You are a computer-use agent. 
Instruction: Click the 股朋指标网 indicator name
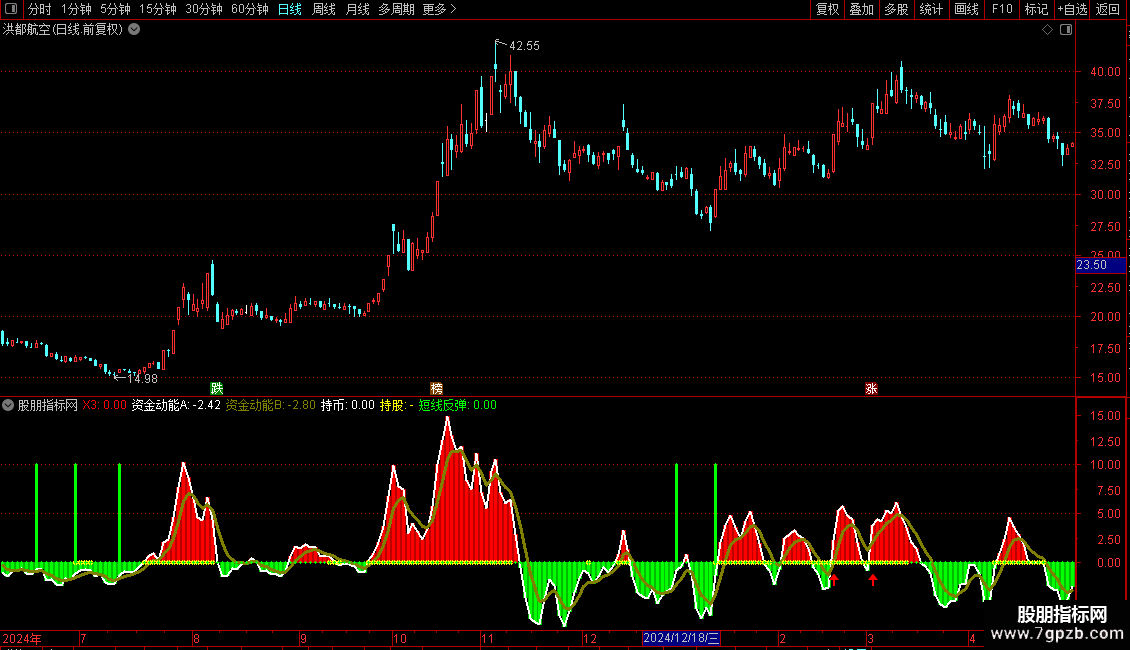(x=48, y=405)
